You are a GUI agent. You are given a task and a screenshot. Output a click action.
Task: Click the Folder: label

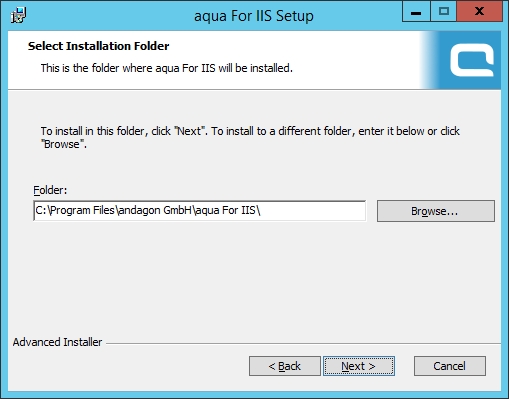coord(50,190)
